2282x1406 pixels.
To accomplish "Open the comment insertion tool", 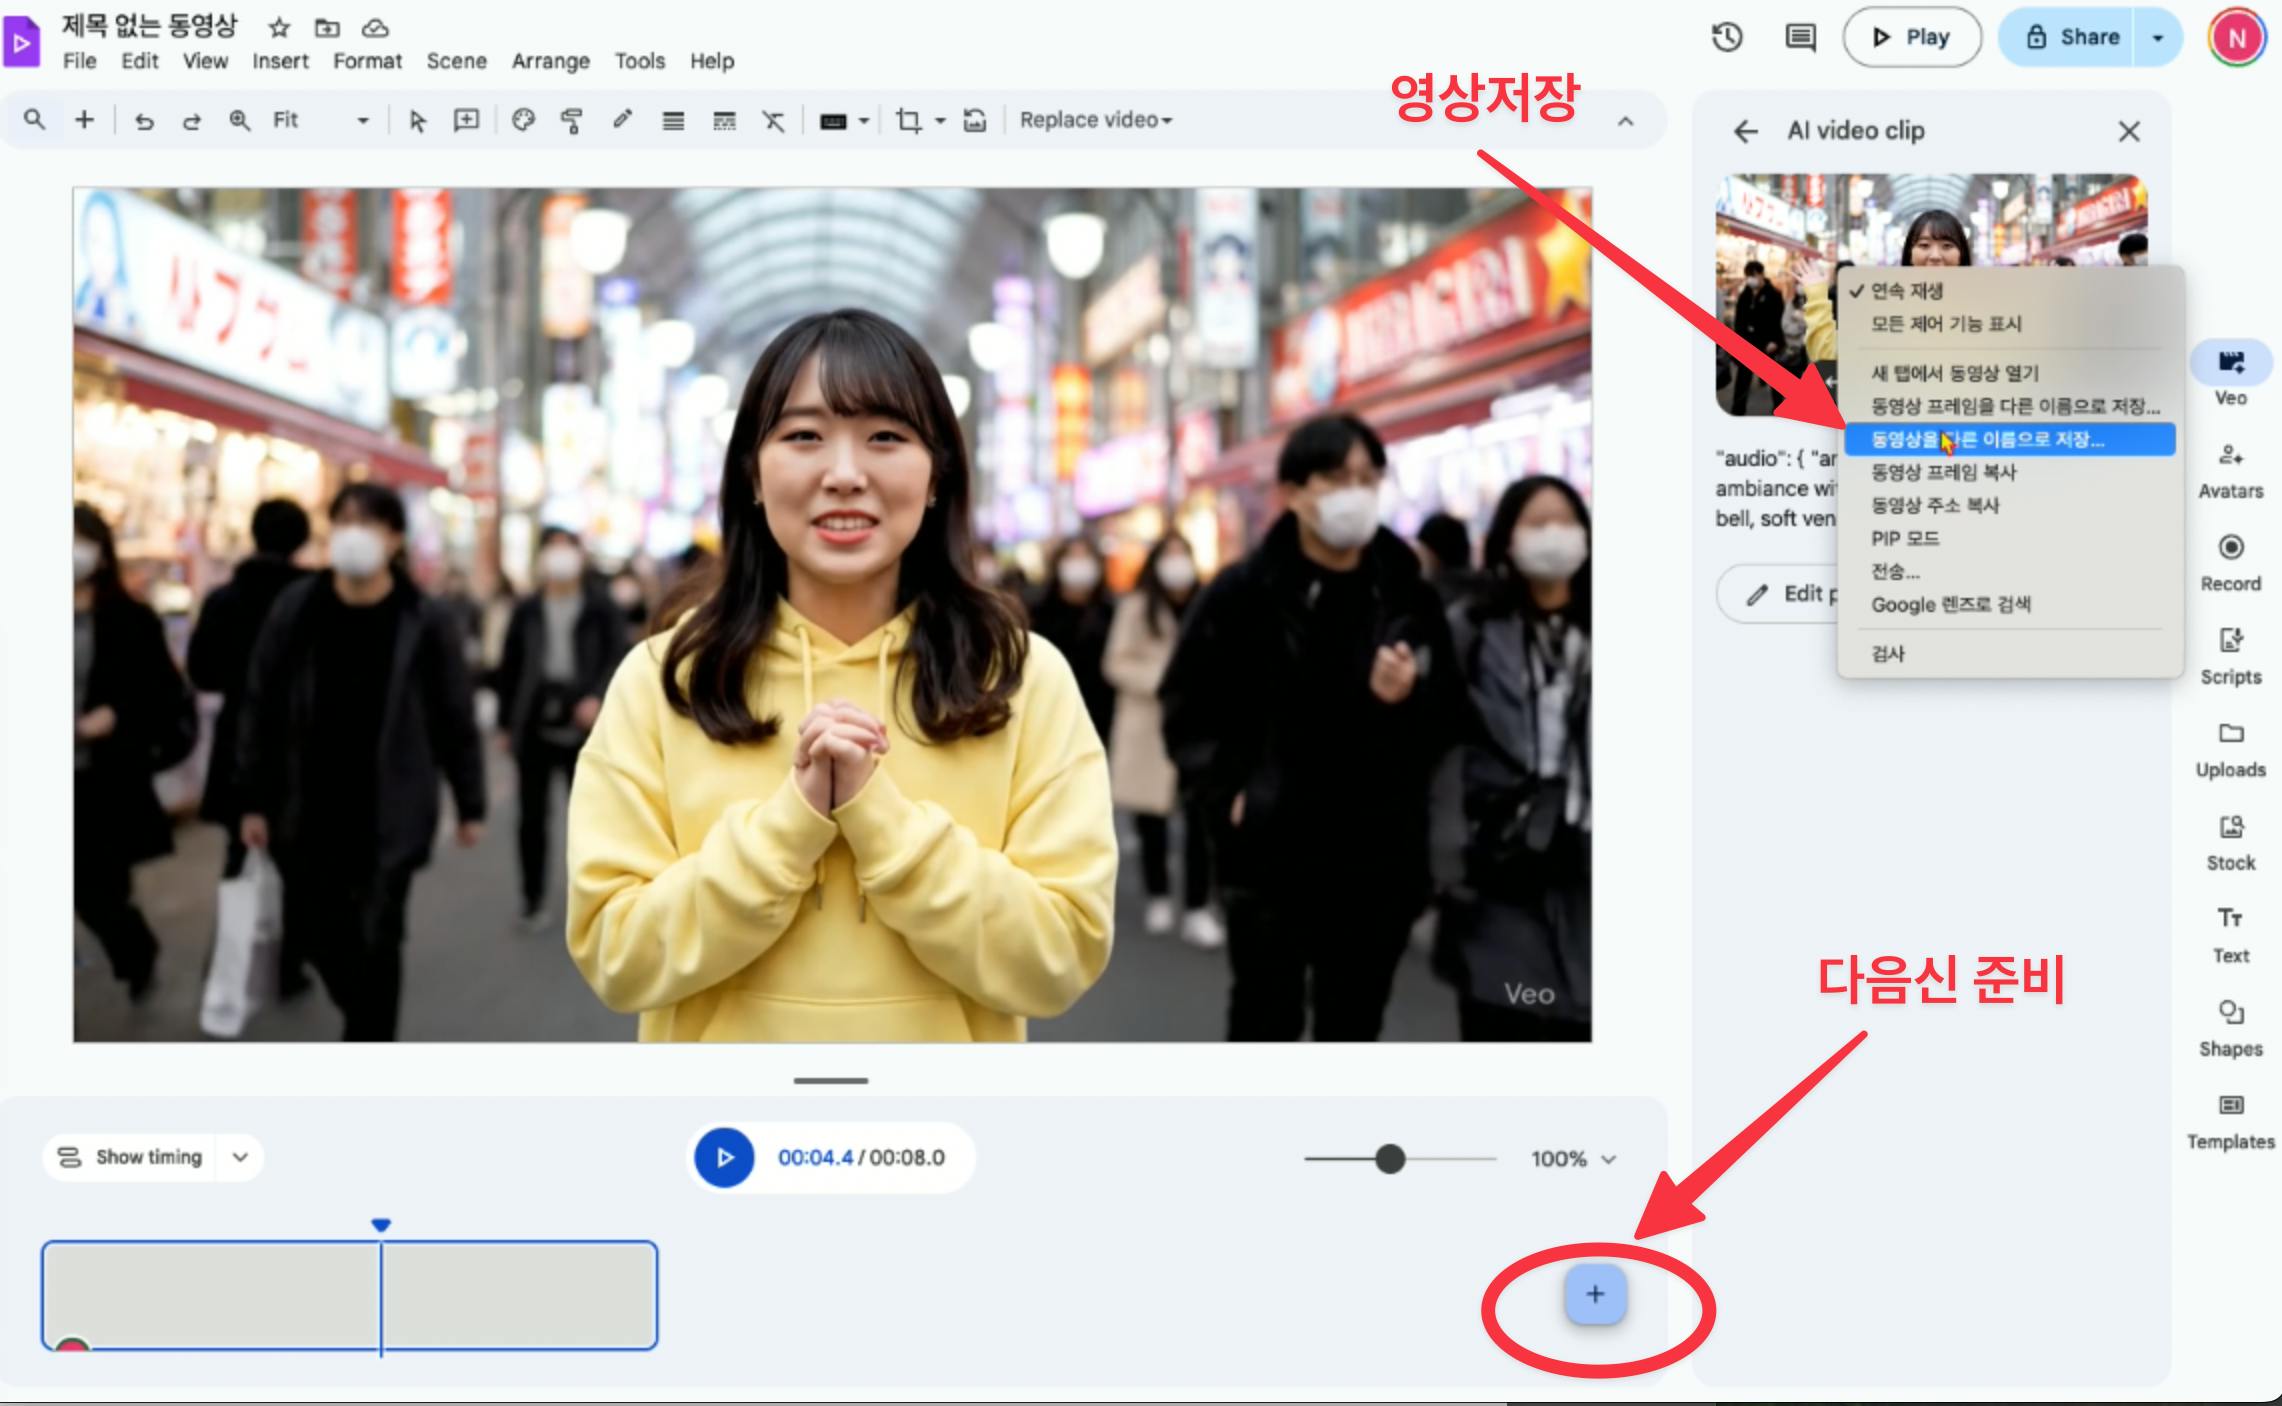I will click(464, 120).
